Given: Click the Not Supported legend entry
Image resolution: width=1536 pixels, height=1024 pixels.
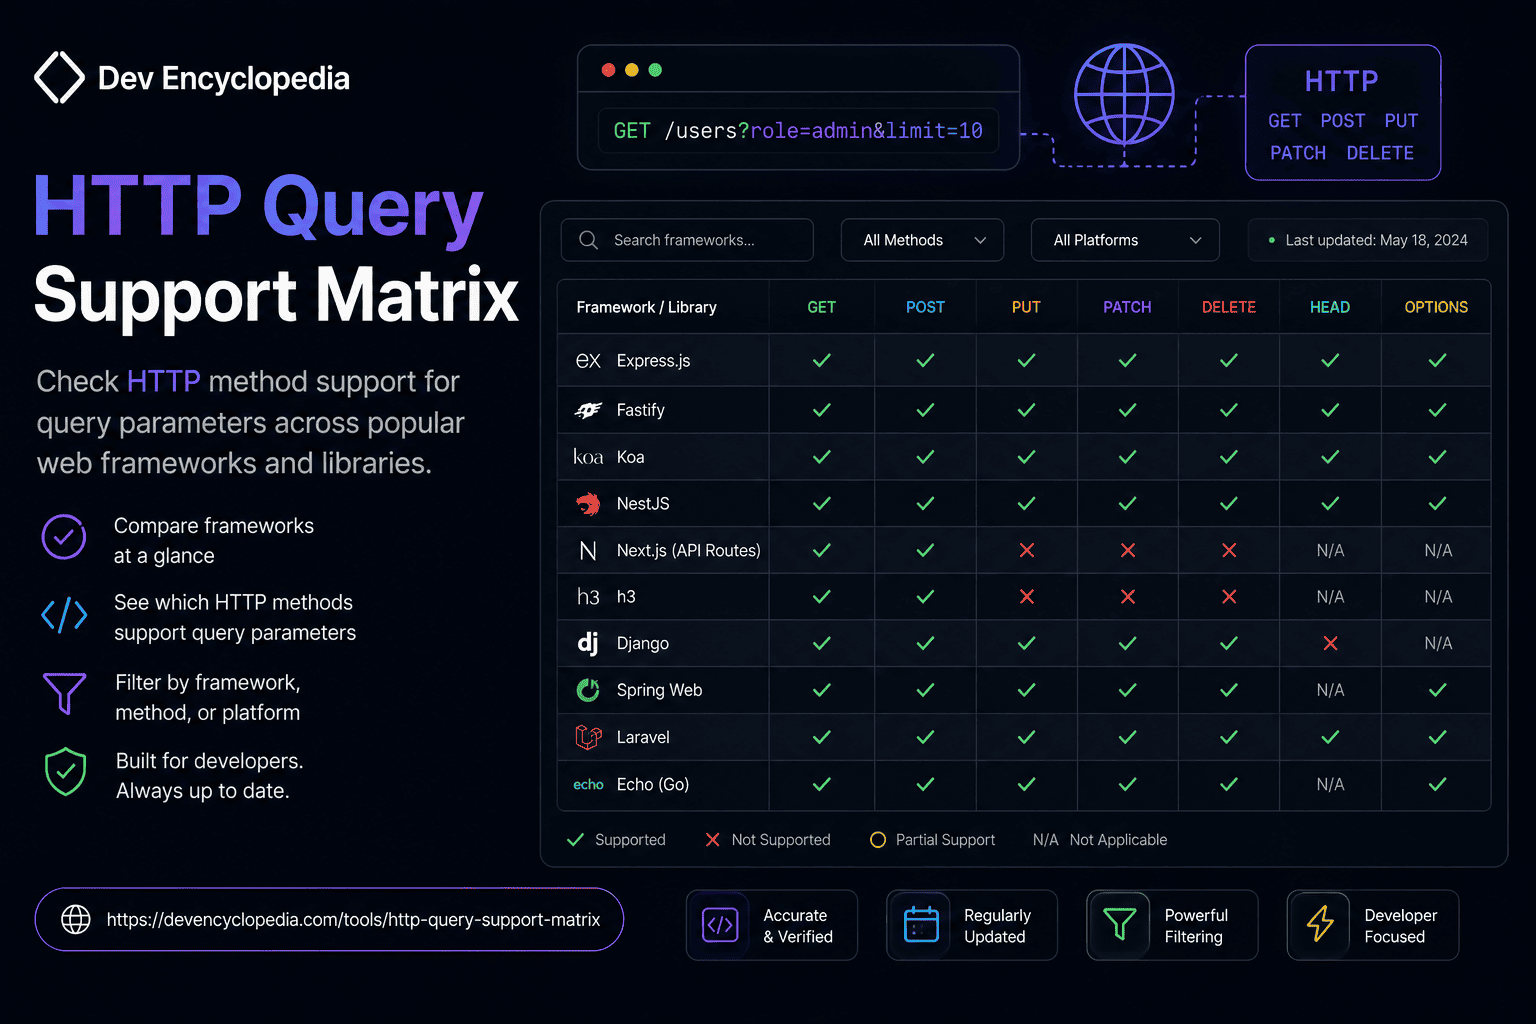Looking at the screenshot, I should tap(768, 840).
